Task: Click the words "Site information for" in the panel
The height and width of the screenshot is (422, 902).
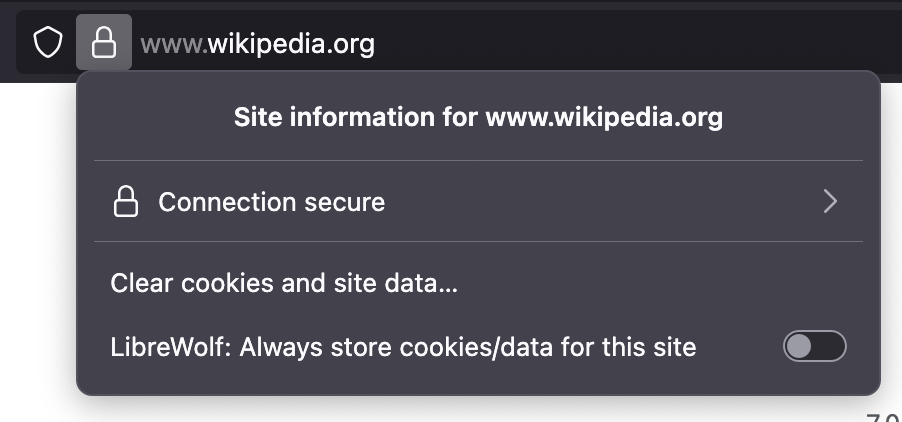Action: click(x=356, y=118)
